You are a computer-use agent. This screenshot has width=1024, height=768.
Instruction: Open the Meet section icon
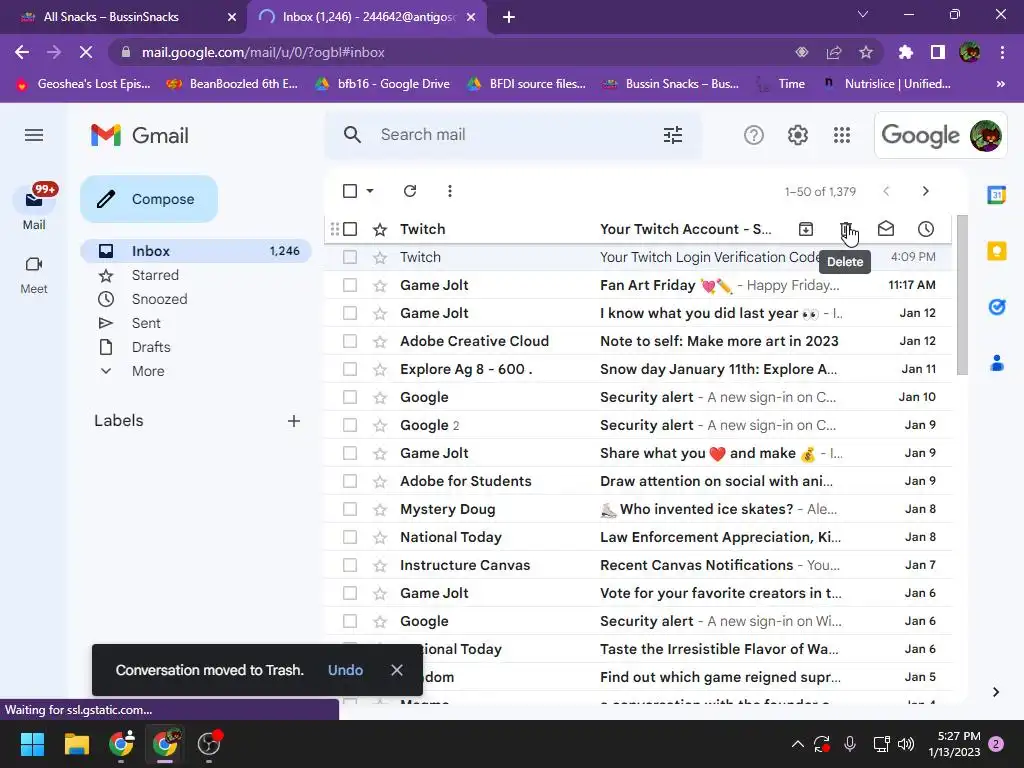click(34, 264)
